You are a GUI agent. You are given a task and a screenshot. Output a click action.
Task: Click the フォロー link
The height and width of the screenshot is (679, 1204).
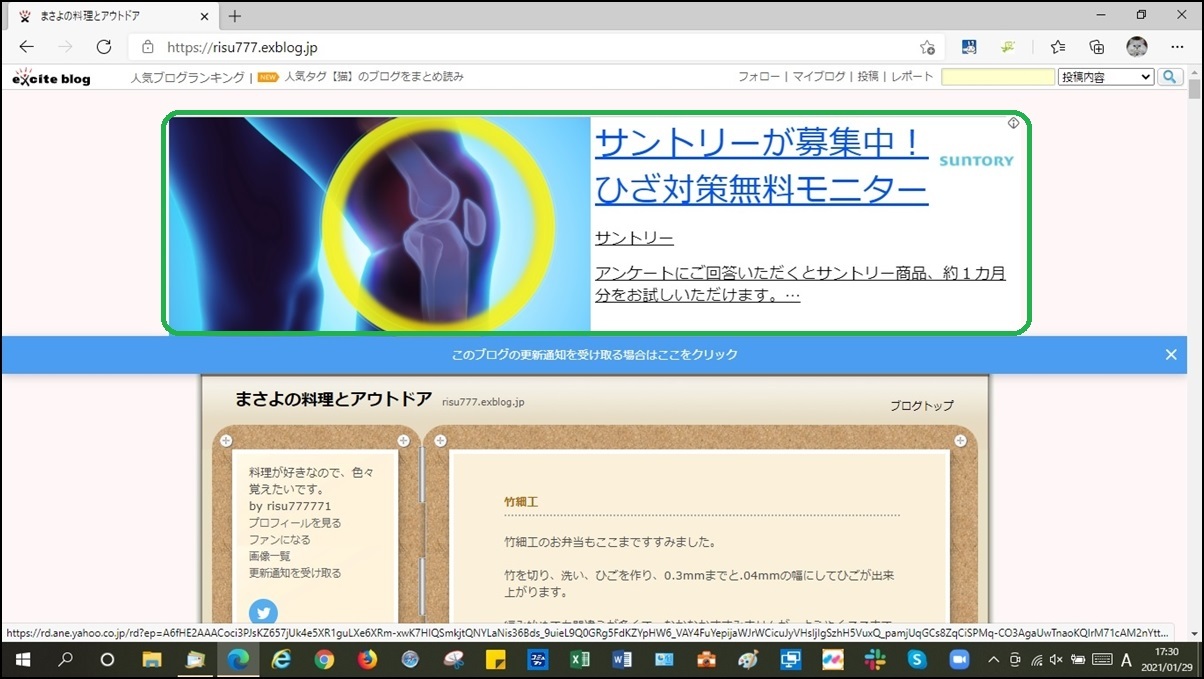pos(759,77)
